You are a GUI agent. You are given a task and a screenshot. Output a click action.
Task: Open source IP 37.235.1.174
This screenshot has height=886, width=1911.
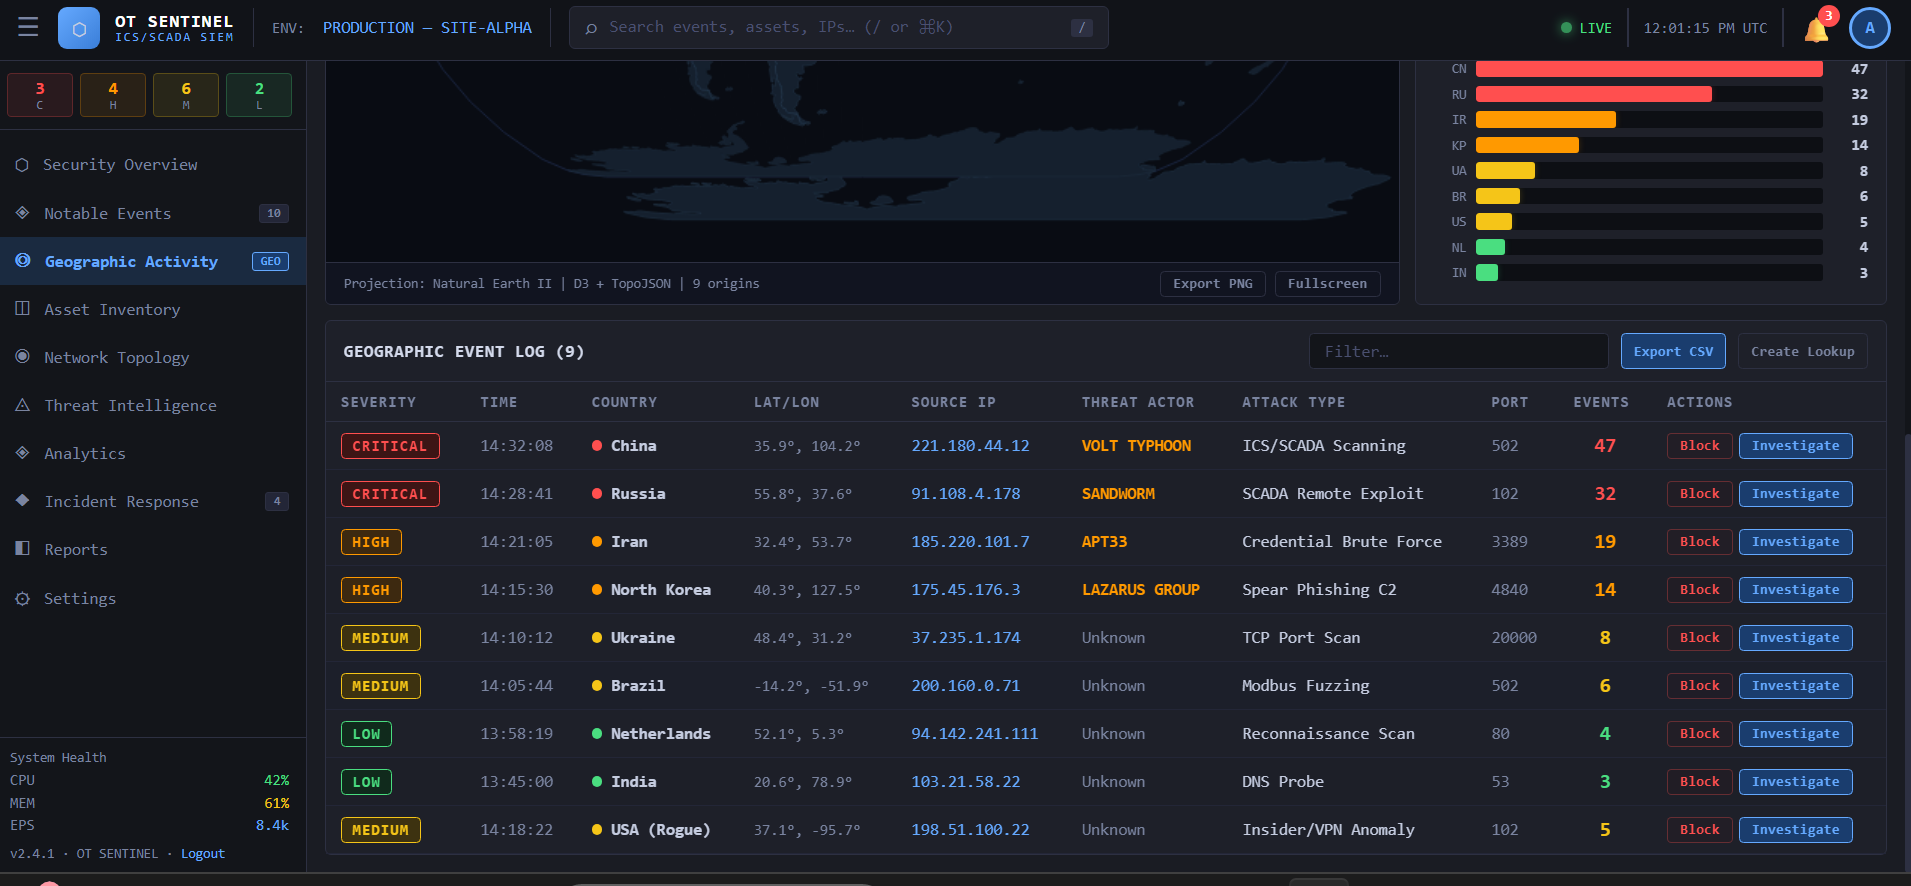point(966,638)
